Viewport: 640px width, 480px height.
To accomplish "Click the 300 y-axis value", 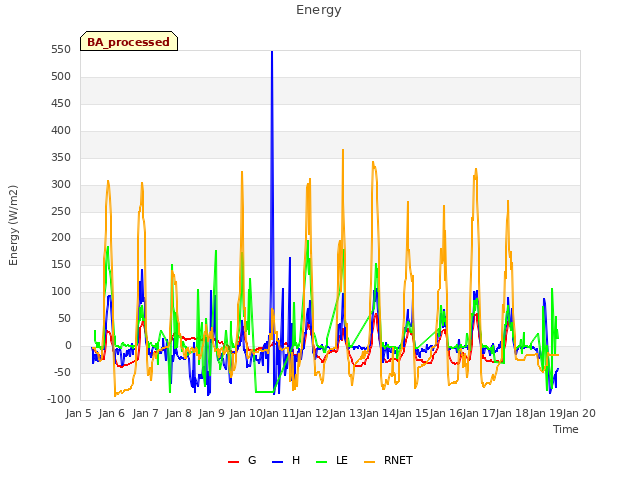I will tap(61, 184).
